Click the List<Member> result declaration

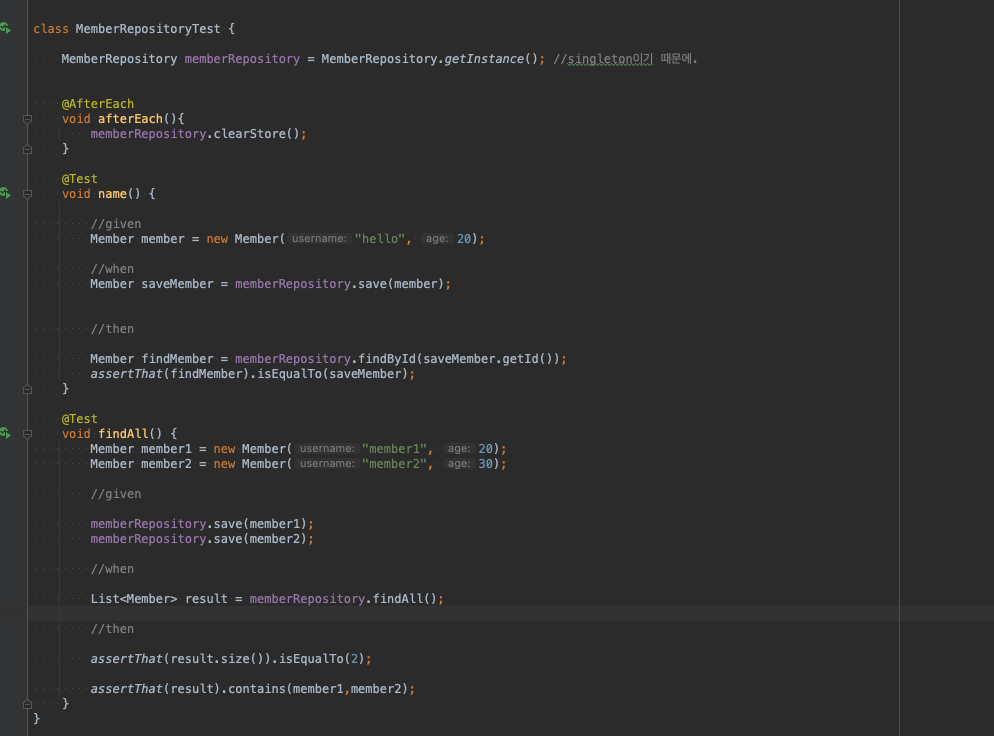(x=158, y=598)
